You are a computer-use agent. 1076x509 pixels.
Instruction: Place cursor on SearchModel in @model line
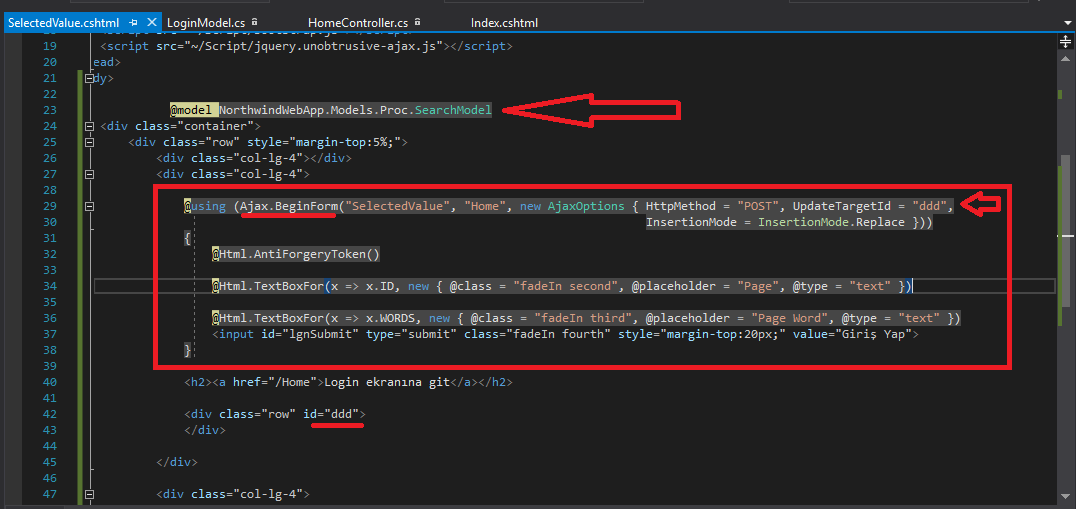[x=453, y=110]
